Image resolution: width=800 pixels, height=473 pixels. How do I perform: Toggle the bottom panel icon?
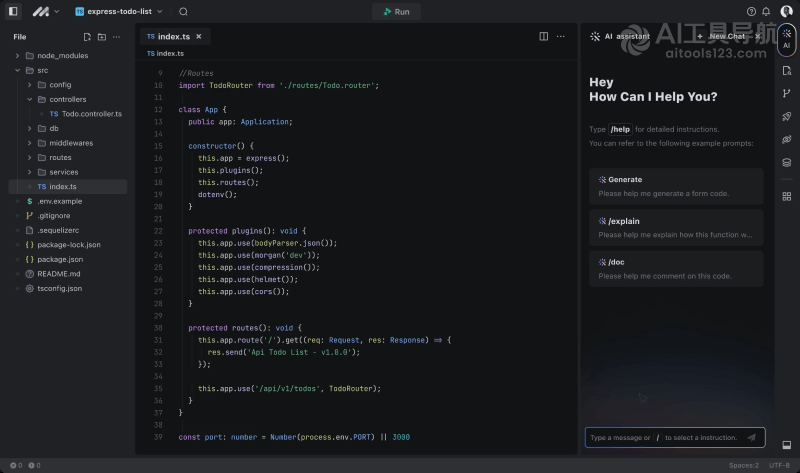[787, 445]
